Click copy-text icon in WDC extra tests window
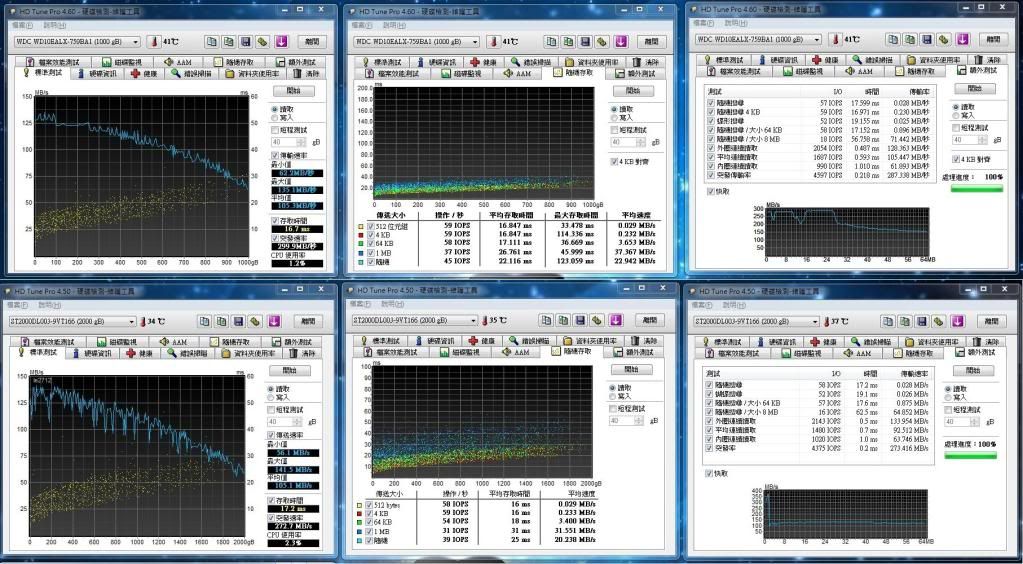1023x564 pixels. 893,39
